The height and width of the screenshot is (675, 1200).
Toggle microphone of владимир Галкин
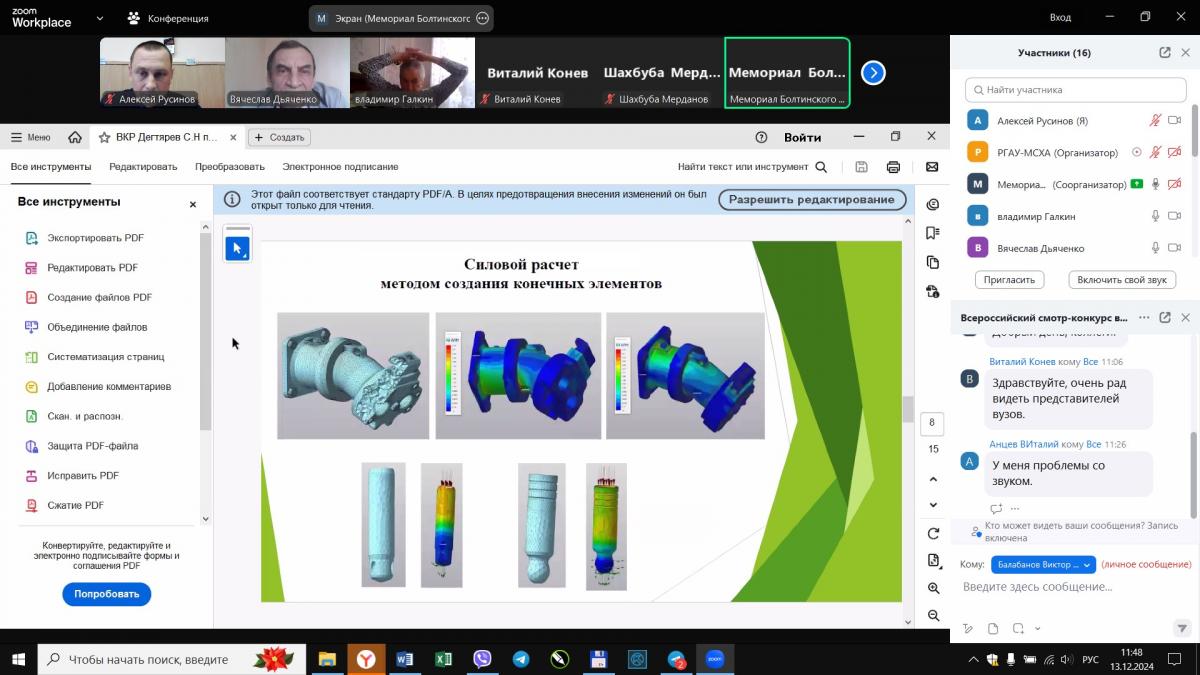click(x=1155, y=216)
